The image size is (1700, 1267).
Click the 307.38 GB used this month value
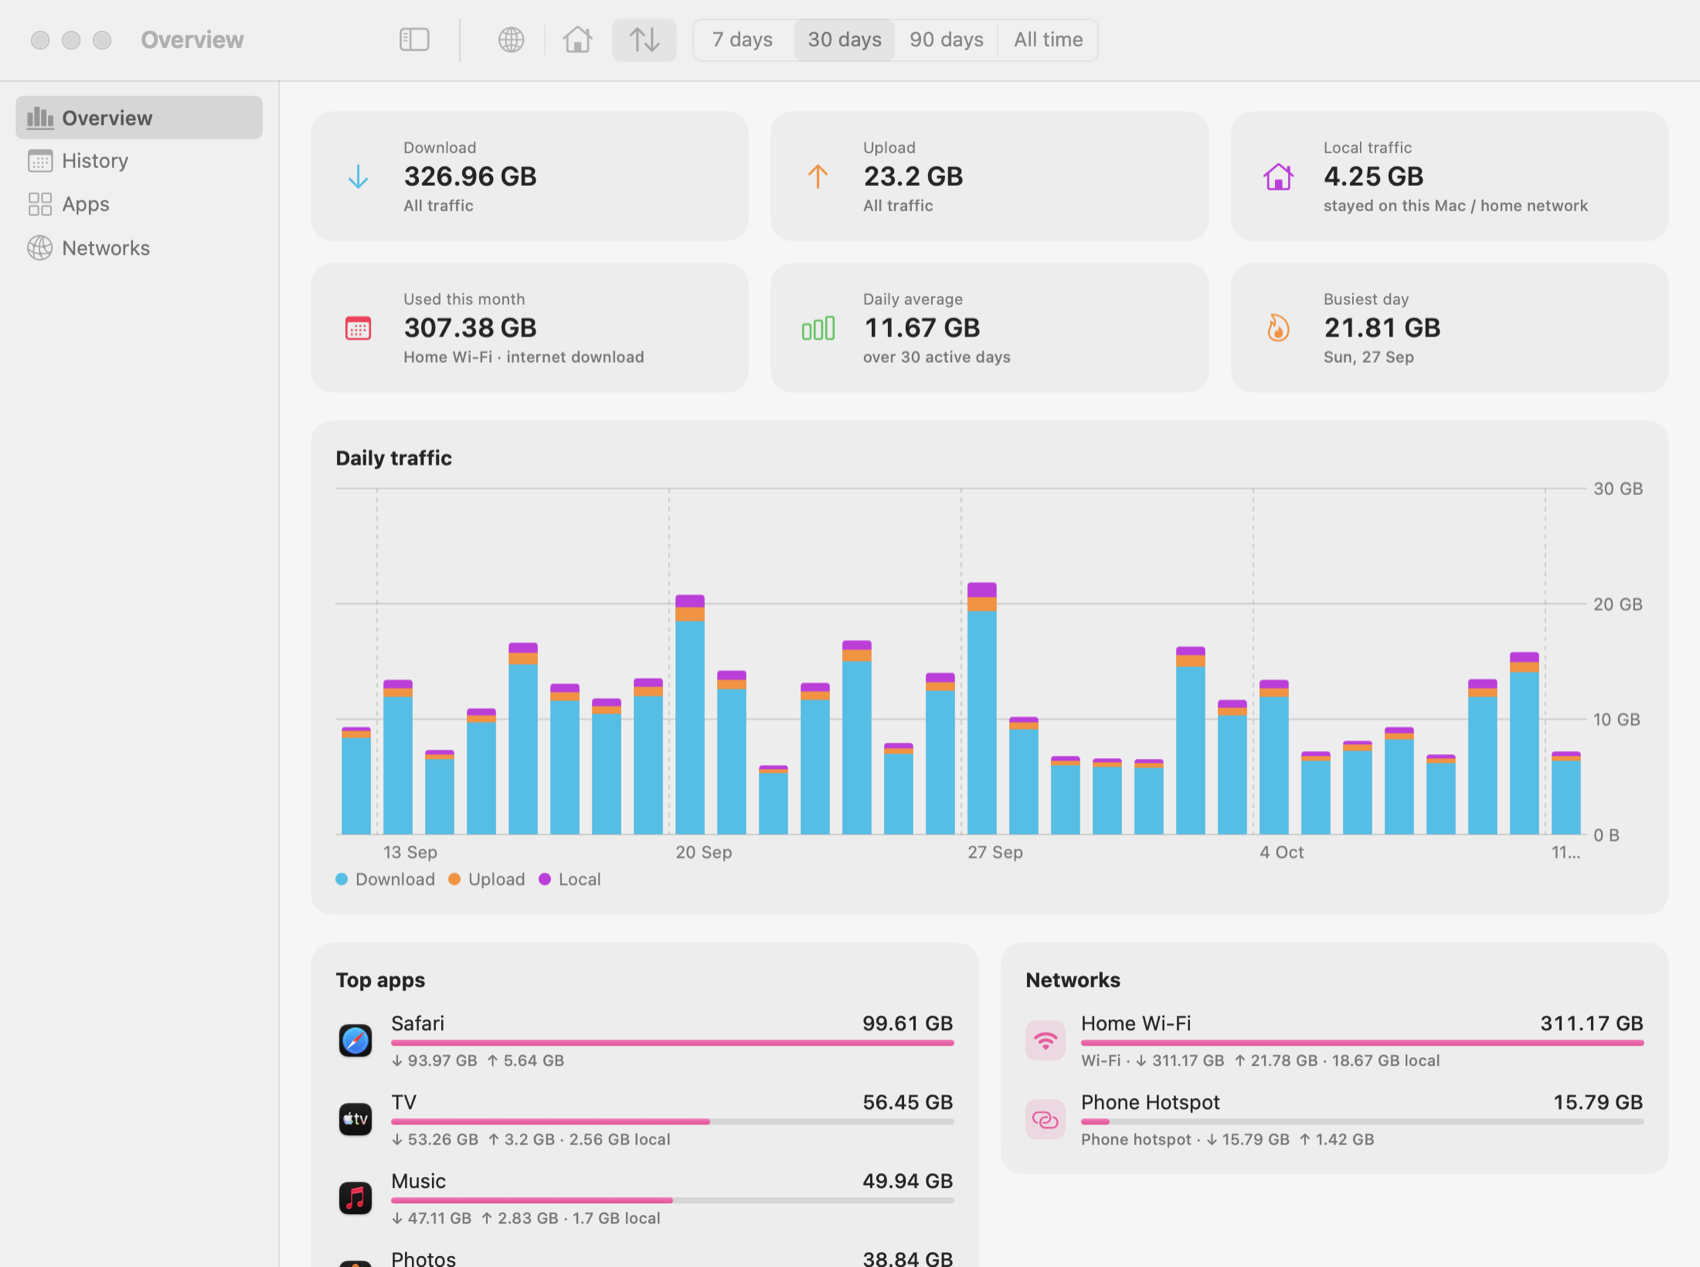pos(470,328)
